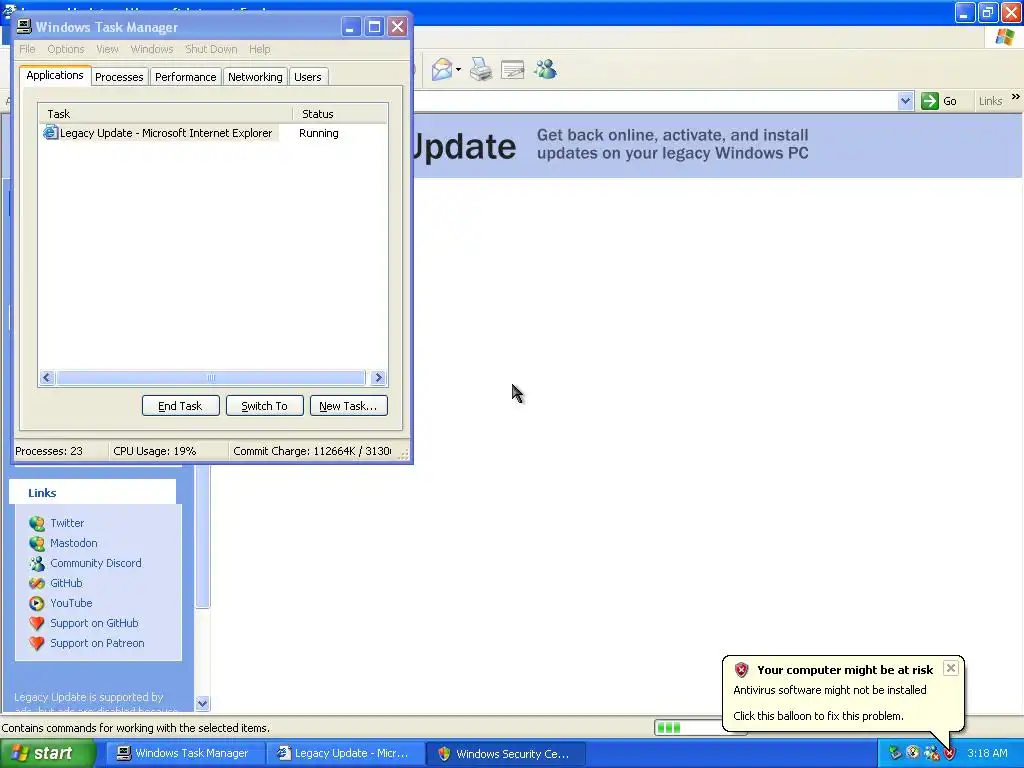Image resolution: width=1024 pixels, height=768 pixels.
Task: Expand the Links toolbar chevron
Action: (1016, 97)
